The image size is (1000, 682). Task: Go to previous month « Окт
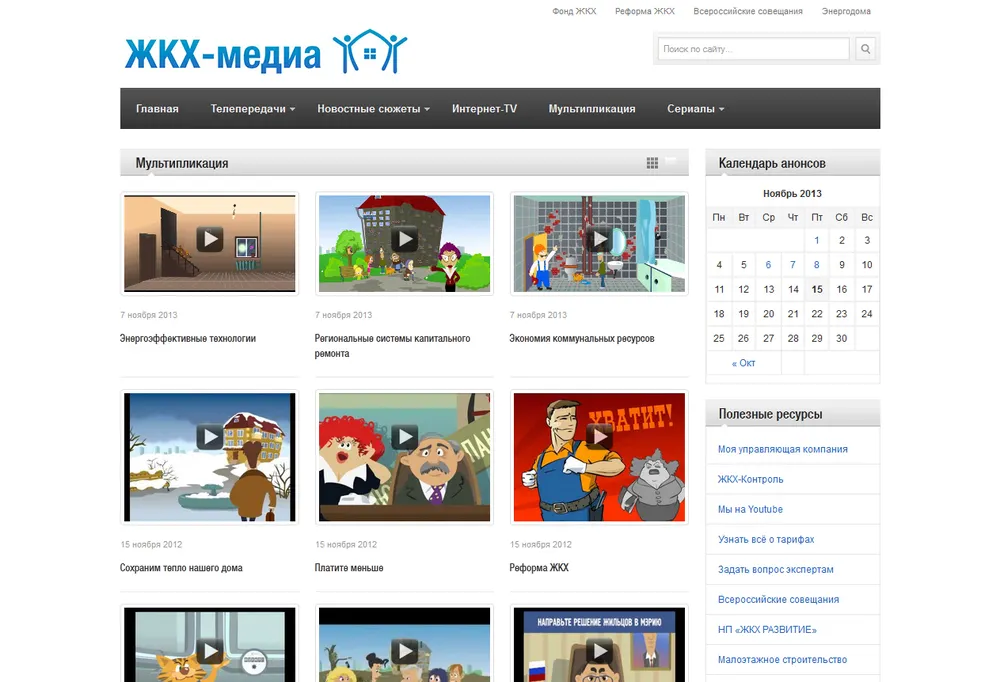coord(743,363)
